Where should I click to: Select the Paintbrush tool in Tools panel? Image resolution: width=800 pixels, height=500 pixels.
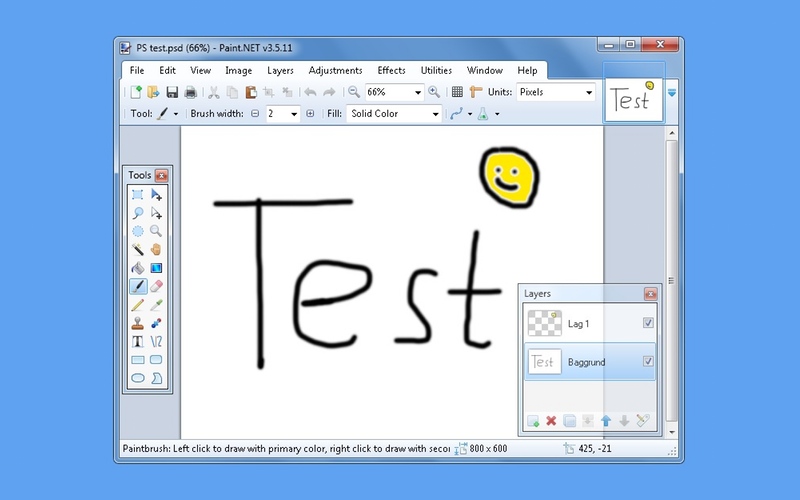coord(138,286)
